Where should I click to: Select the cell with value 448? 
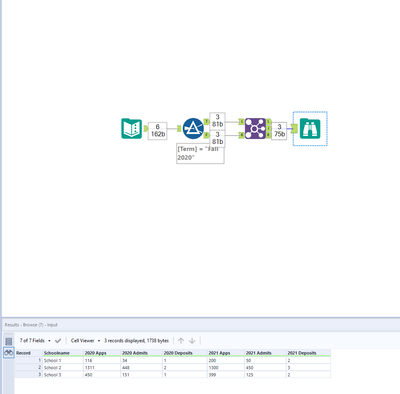click(x=141, y=368)
